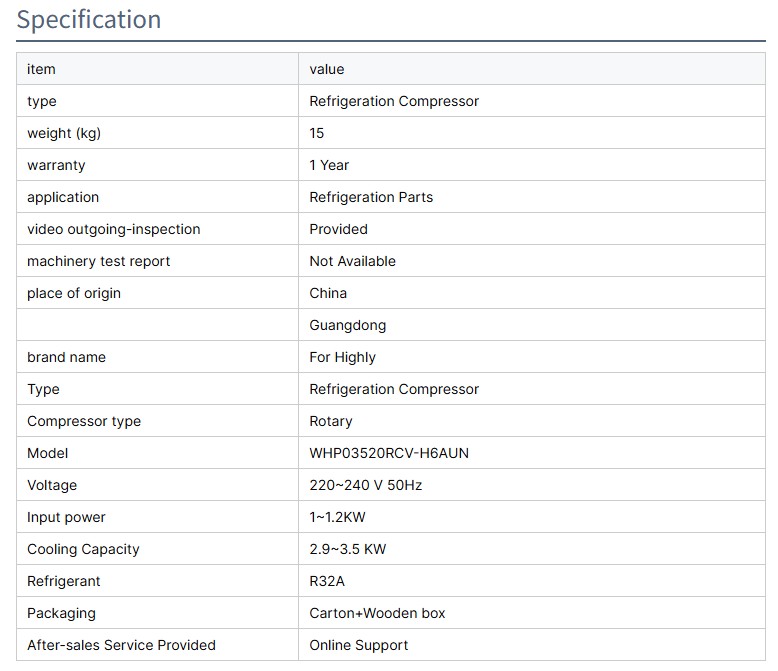Click the "220~240 V 50Hz" voltage value
Viewport: 778px width, 671px height.
(365, 485)
